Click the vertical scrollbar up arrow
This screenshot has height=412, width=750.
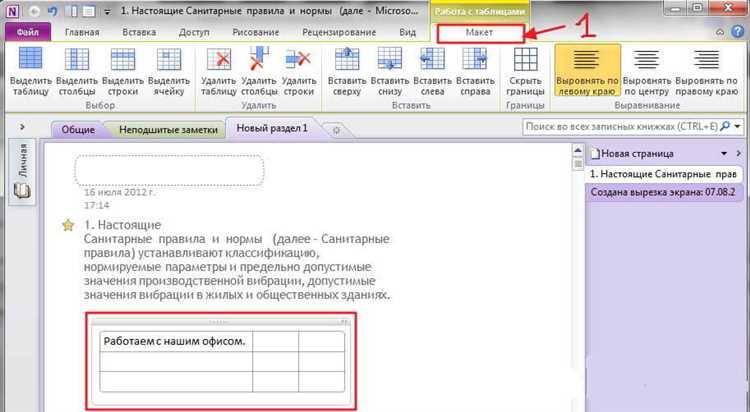[577, 151]
